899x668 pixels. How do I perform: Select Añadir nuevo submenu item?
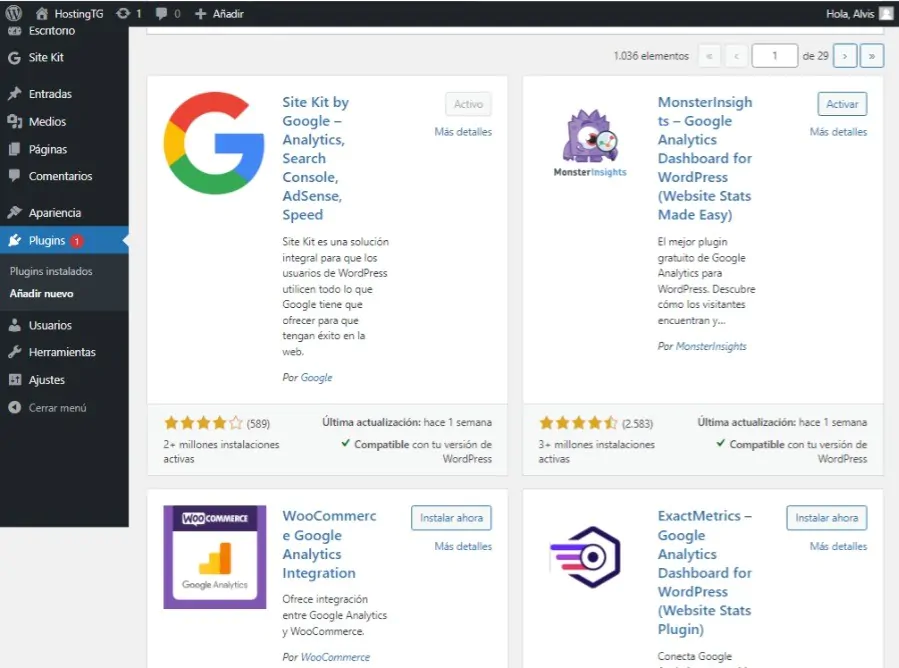(41, 294)
